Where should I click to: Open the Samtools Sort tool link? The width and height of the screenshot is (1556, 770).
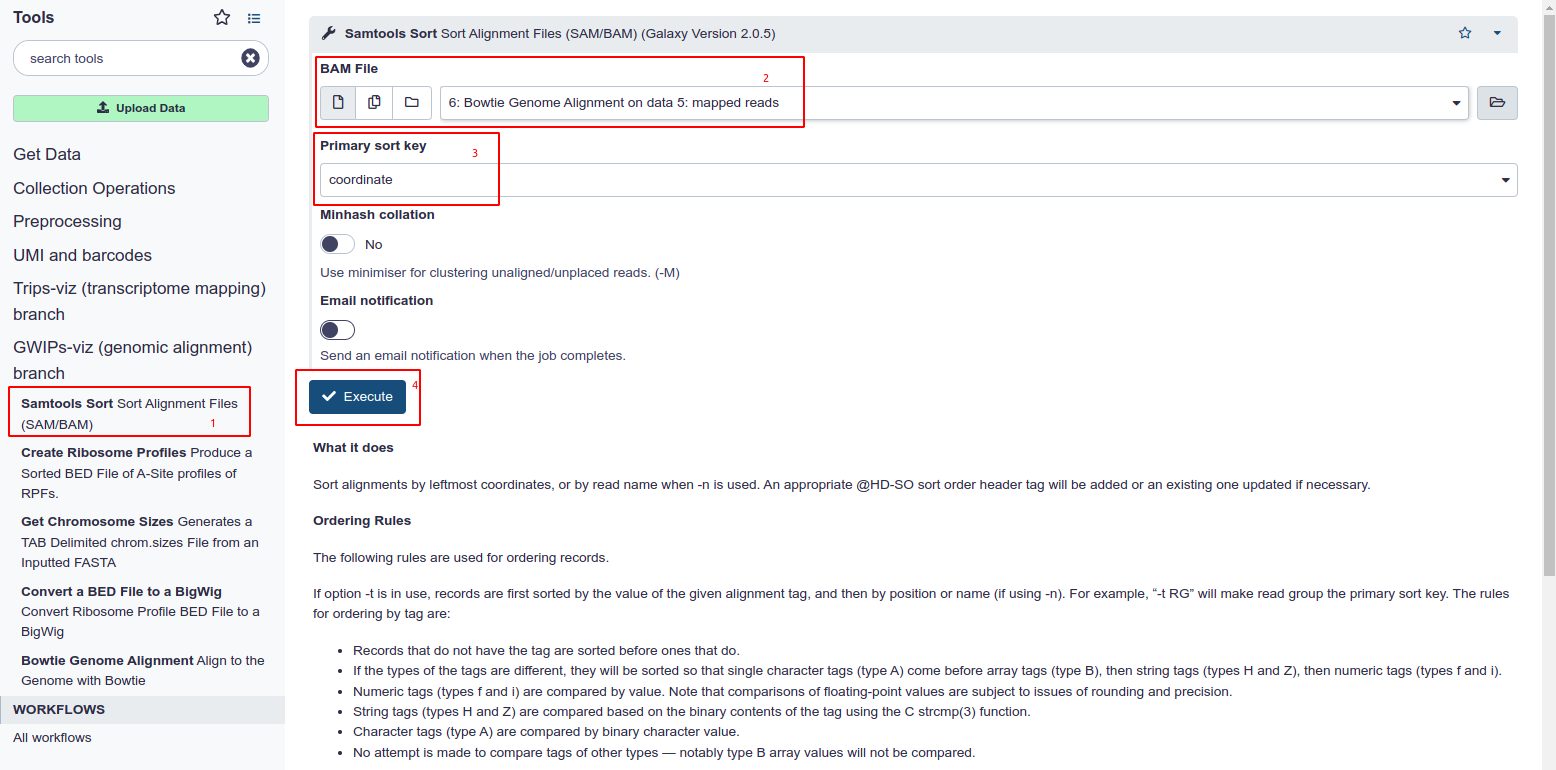coord(129,414)
